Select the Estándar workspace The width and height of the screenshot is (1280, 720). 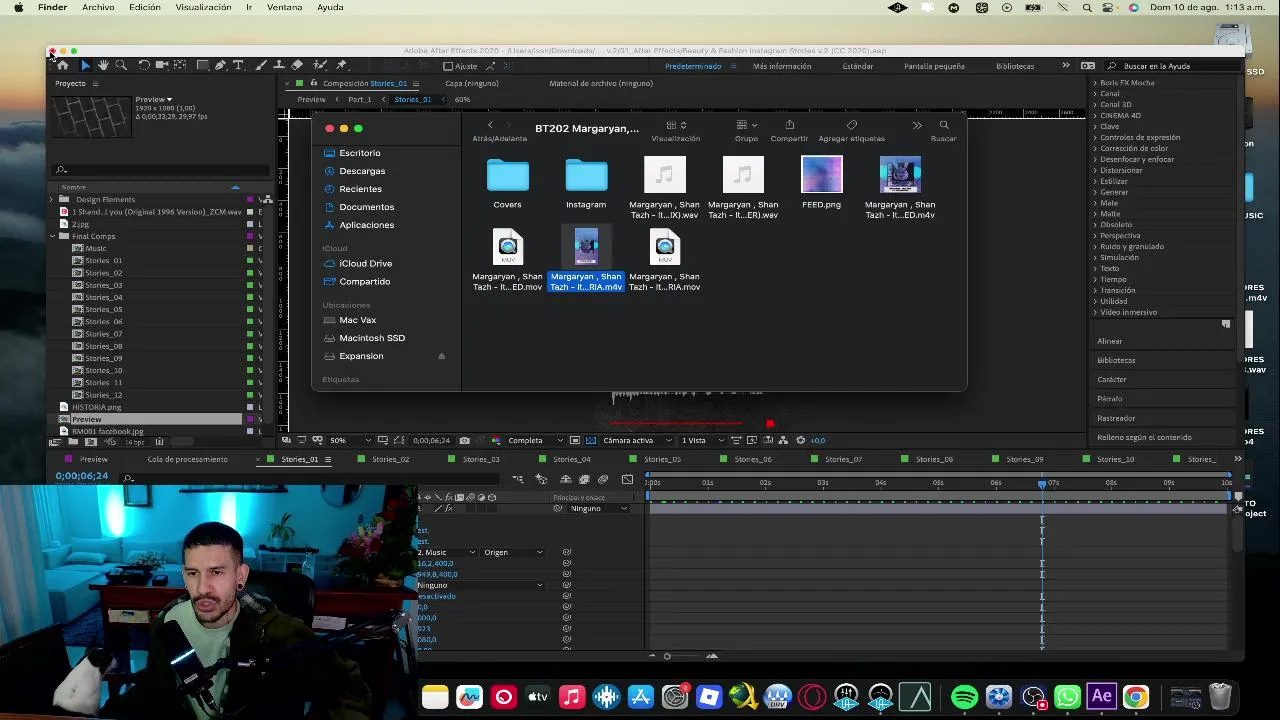coord(858,66)
